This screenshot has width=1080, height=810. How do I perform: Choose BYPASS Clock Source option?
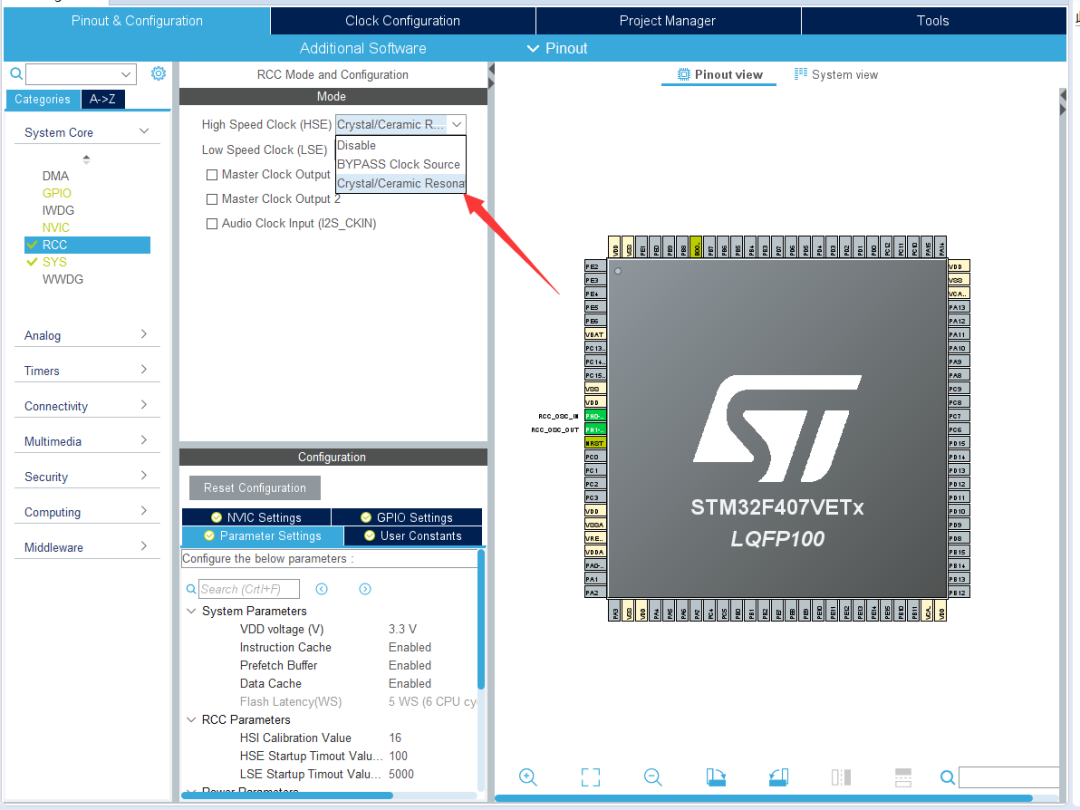(x=400, y=164)
